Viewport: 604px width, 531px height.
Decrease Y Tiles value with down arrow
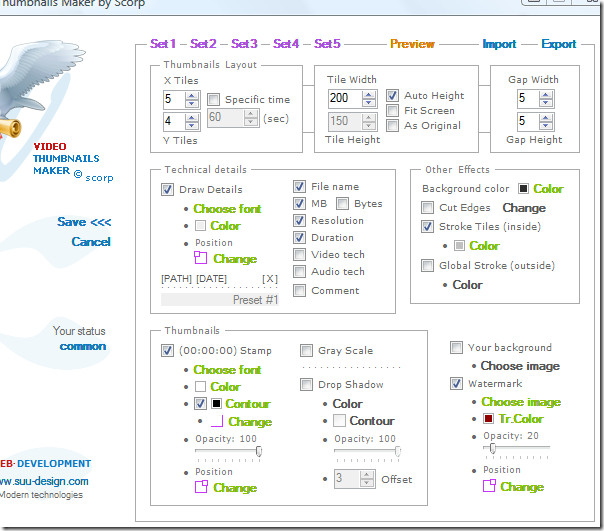[x=192, y=126]
